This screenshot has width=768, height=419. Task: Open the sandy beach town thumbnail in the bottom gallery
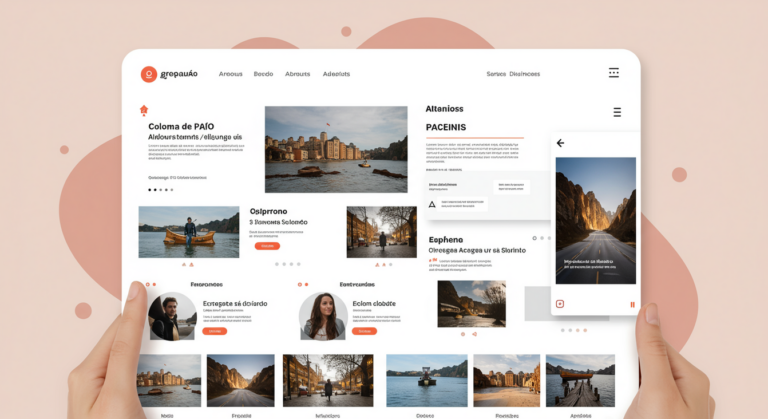(507, 381)
